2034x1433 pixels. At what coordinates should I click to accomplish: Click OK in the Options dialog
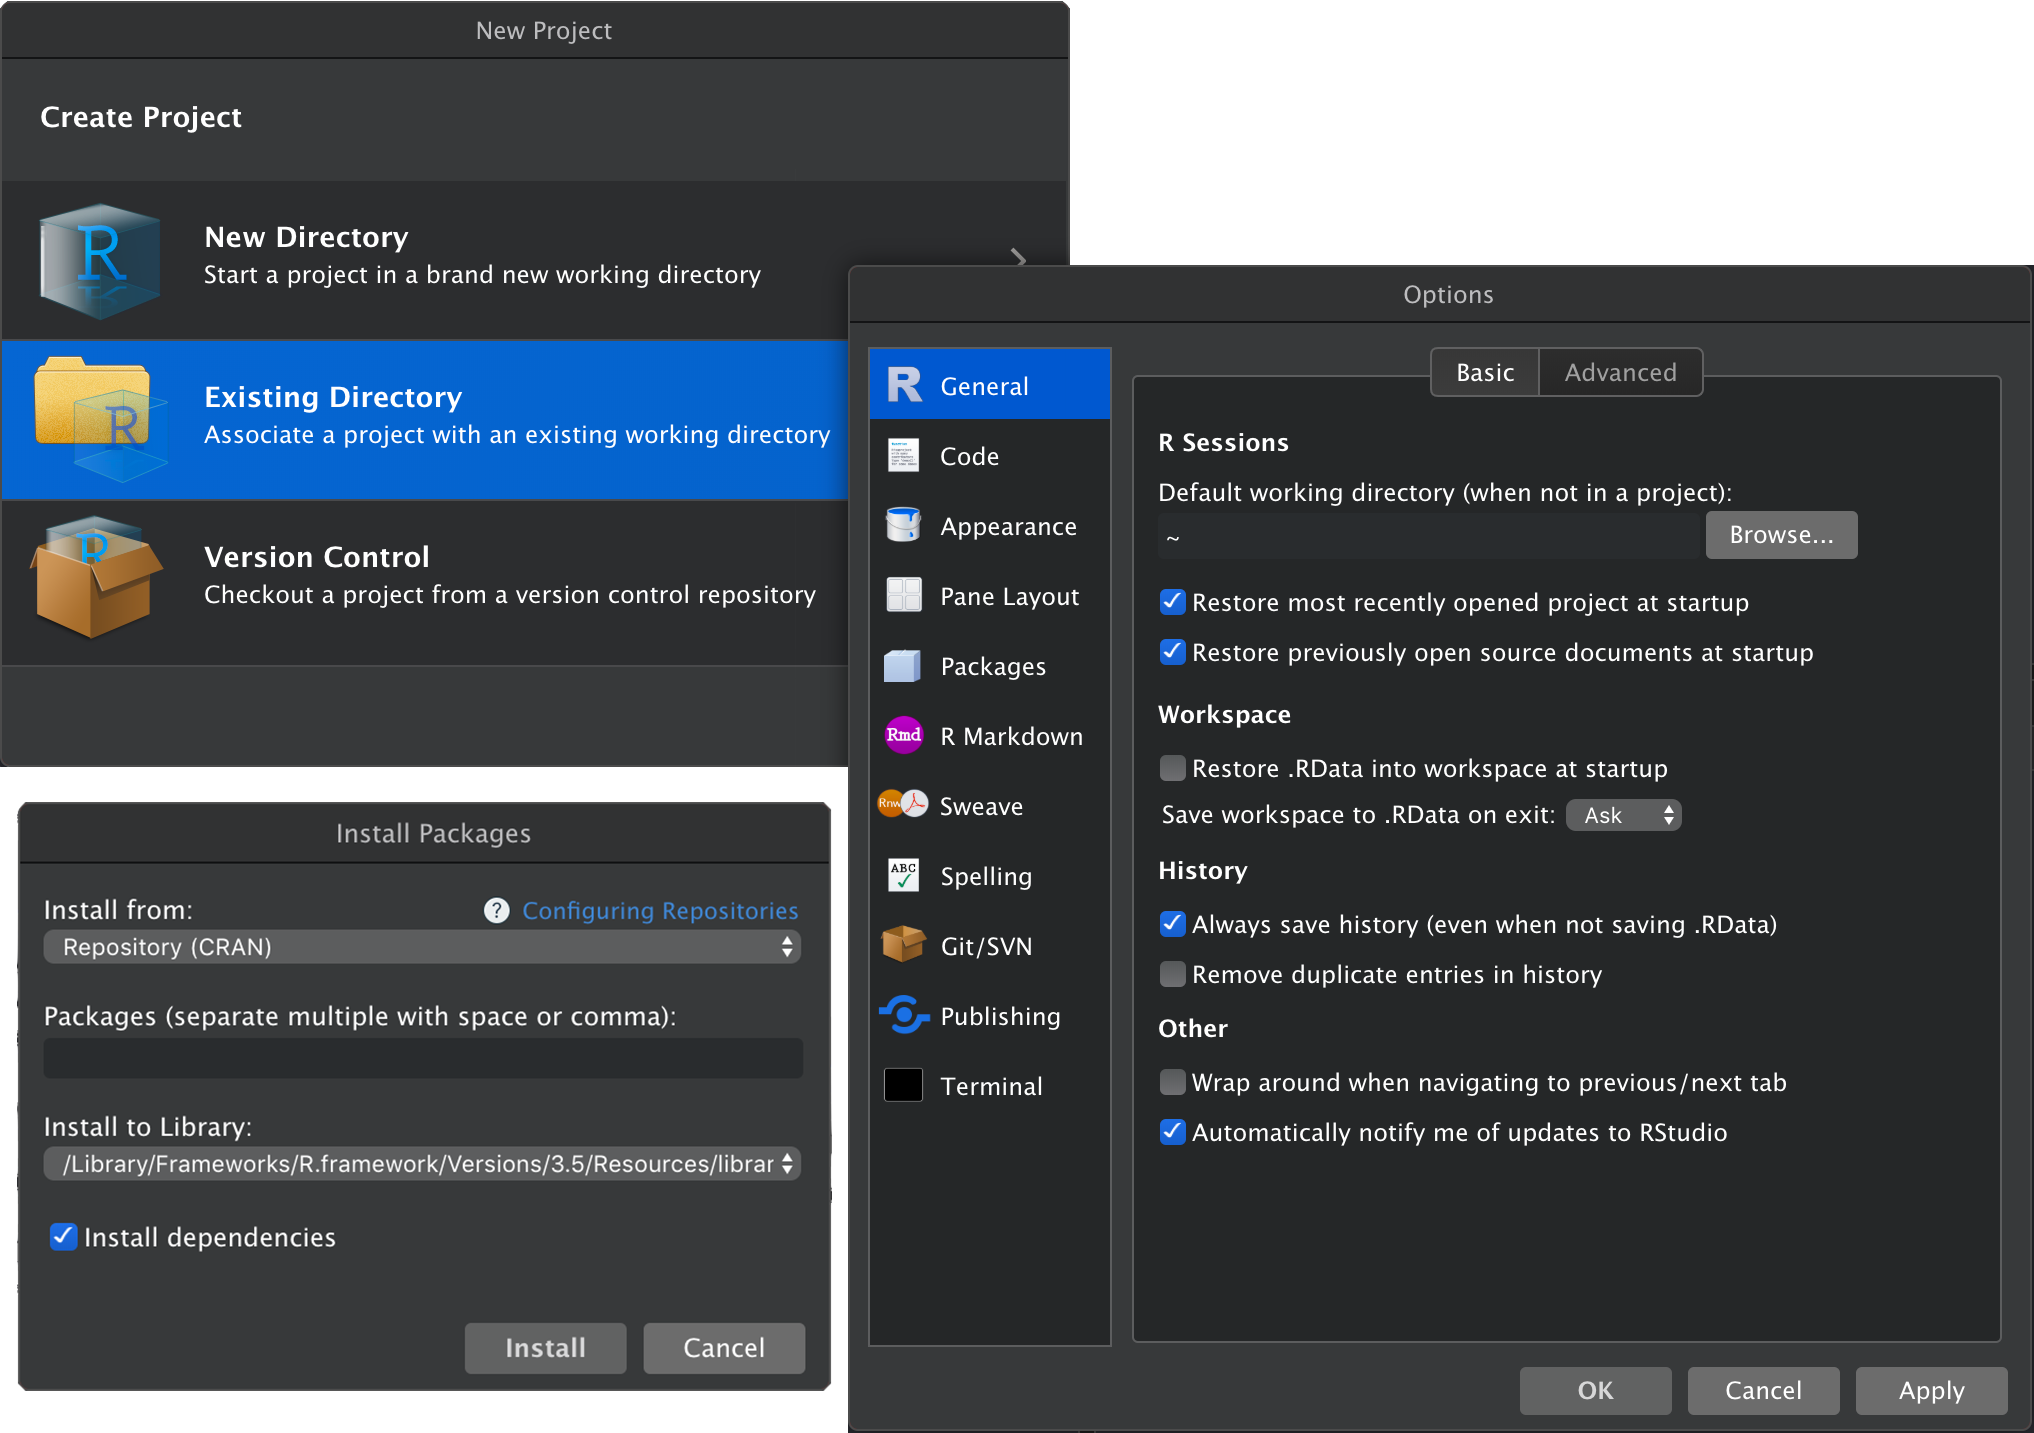tap(1595, 1390)
